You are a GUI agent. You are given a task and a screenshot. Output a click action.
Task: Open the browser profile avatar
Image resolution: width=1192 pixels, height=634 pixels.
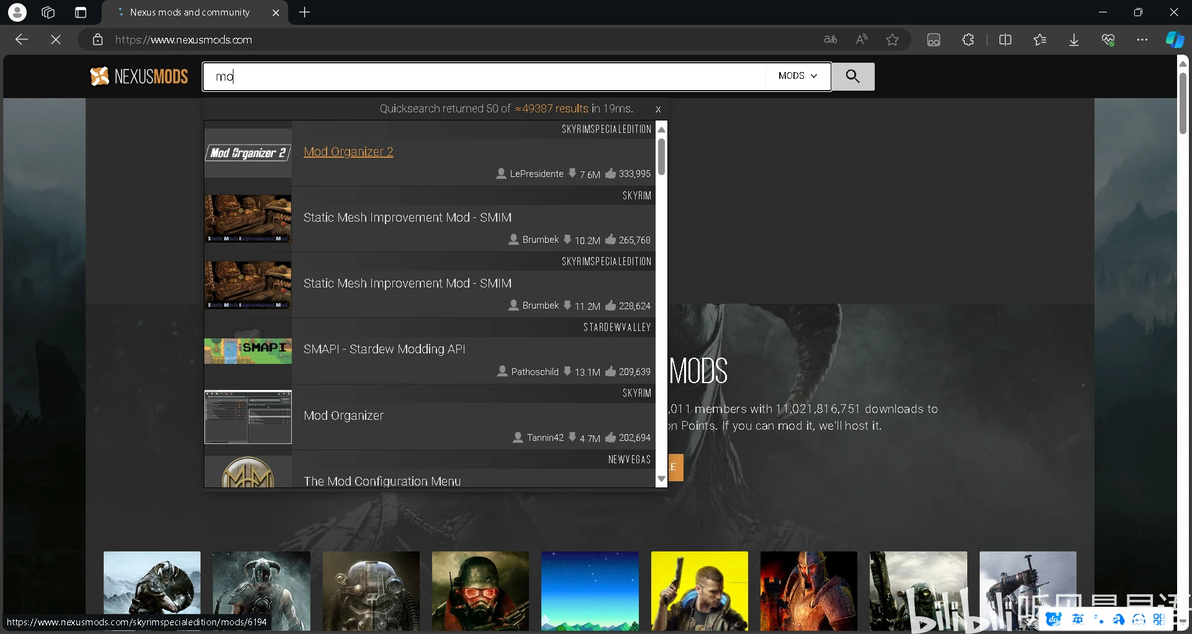coord(17,12)
